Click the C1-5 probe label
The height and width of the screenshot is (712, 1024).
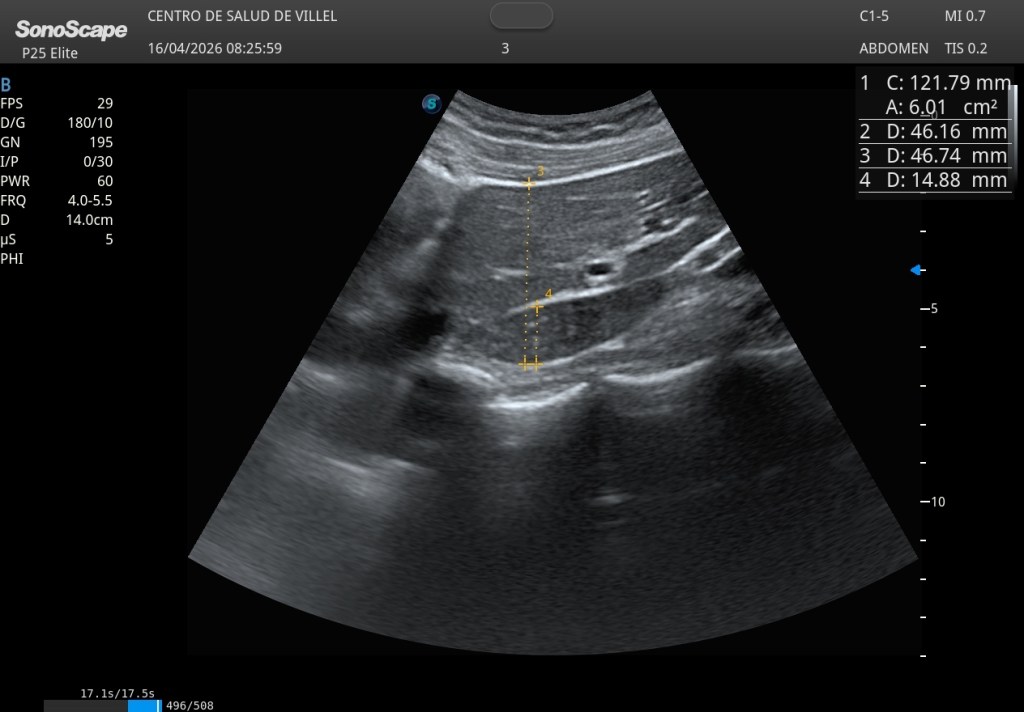[874, 16]
